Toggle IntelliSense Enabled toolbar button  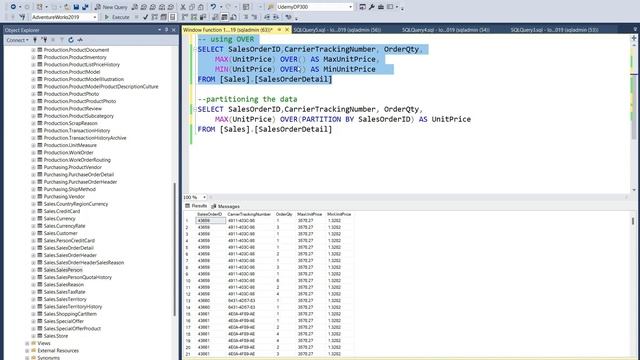point(173,17)
